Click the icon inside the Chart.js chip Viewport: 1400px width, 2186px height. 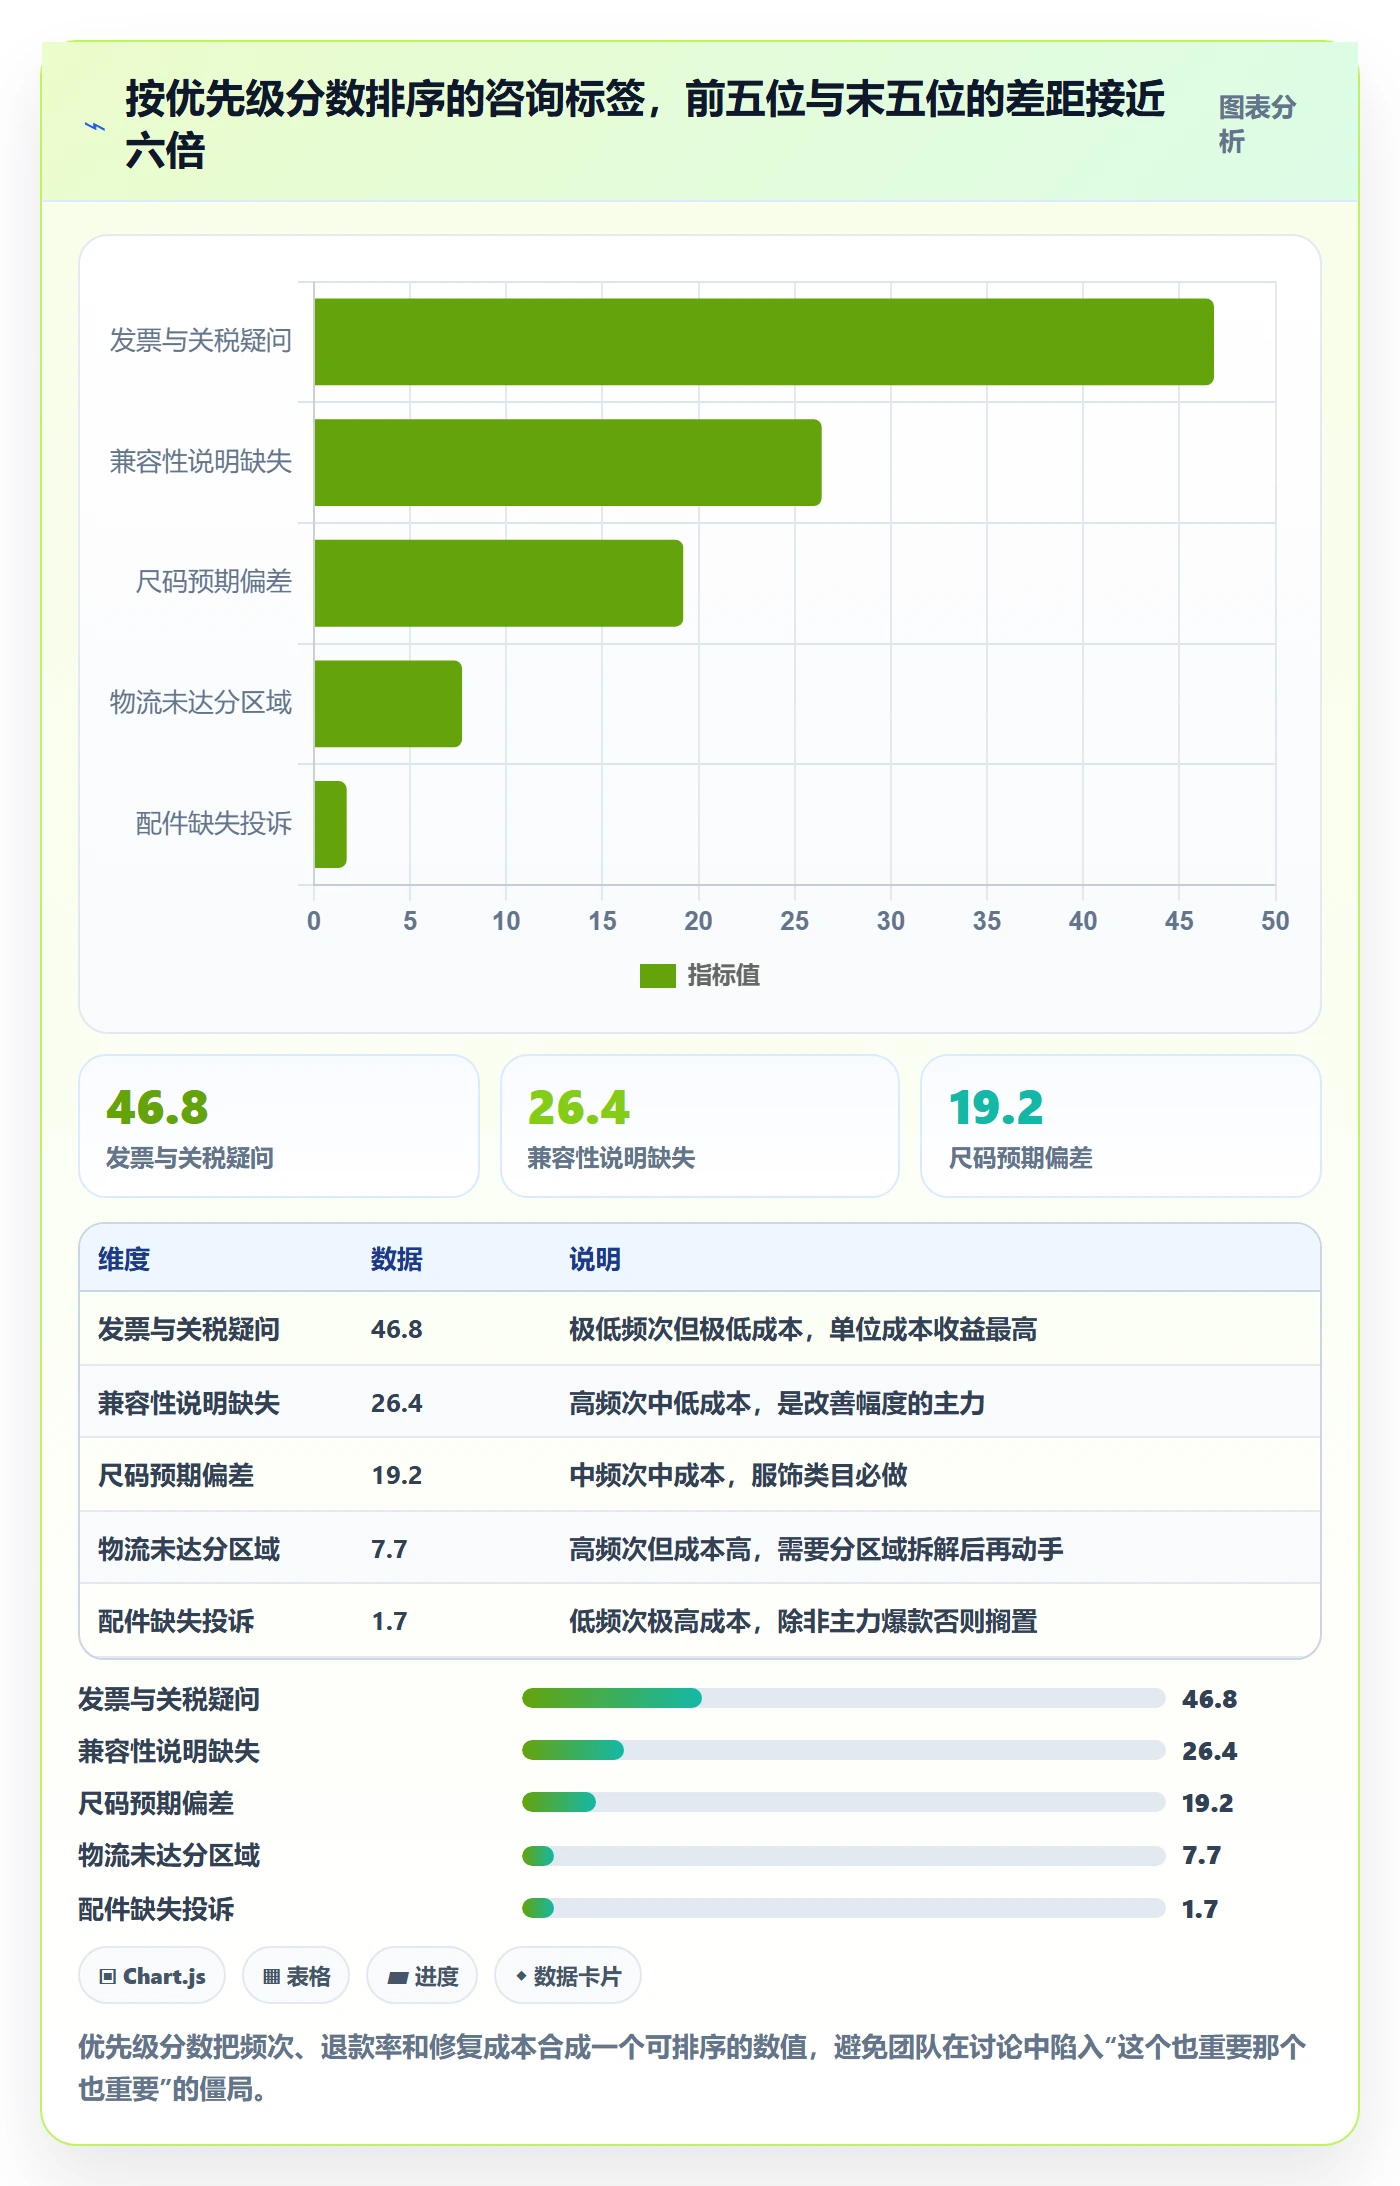[108, 1976]
